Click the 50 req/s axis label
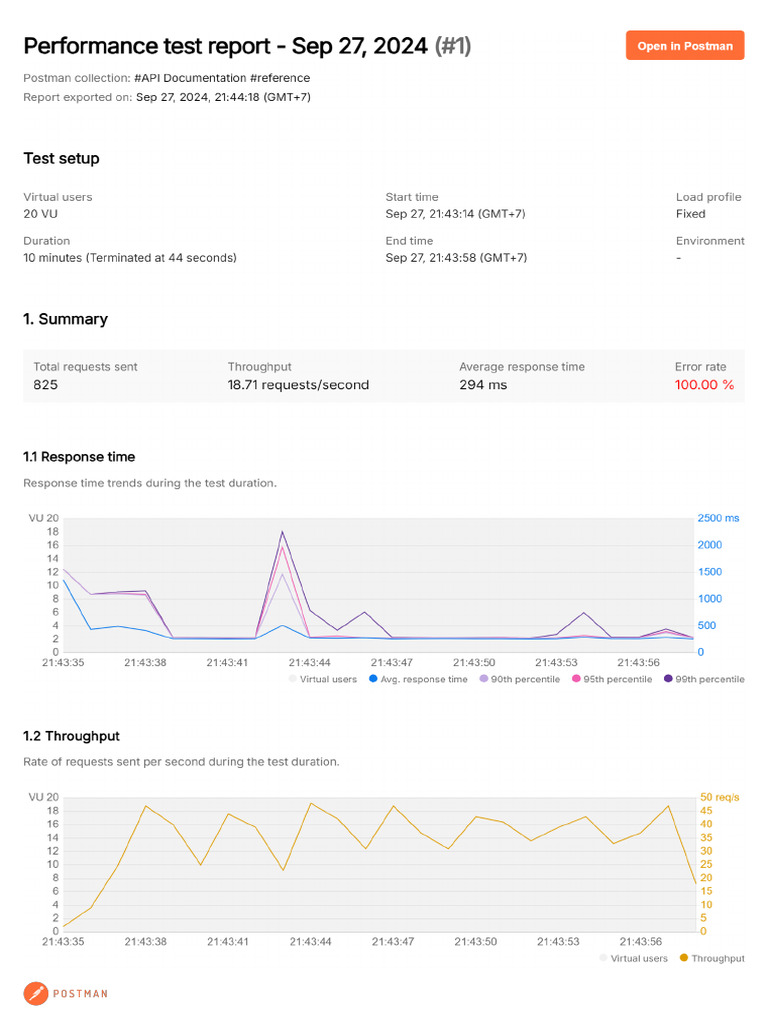Image resolution: width=768 pixels, height=1024 pixels. point(719,797)
